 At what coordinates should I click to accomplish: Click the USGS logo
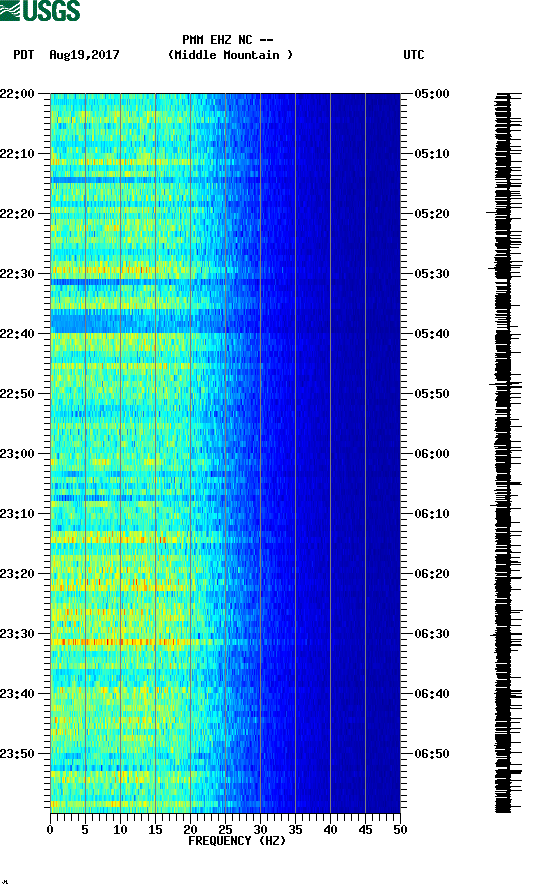tap(40, 10)
